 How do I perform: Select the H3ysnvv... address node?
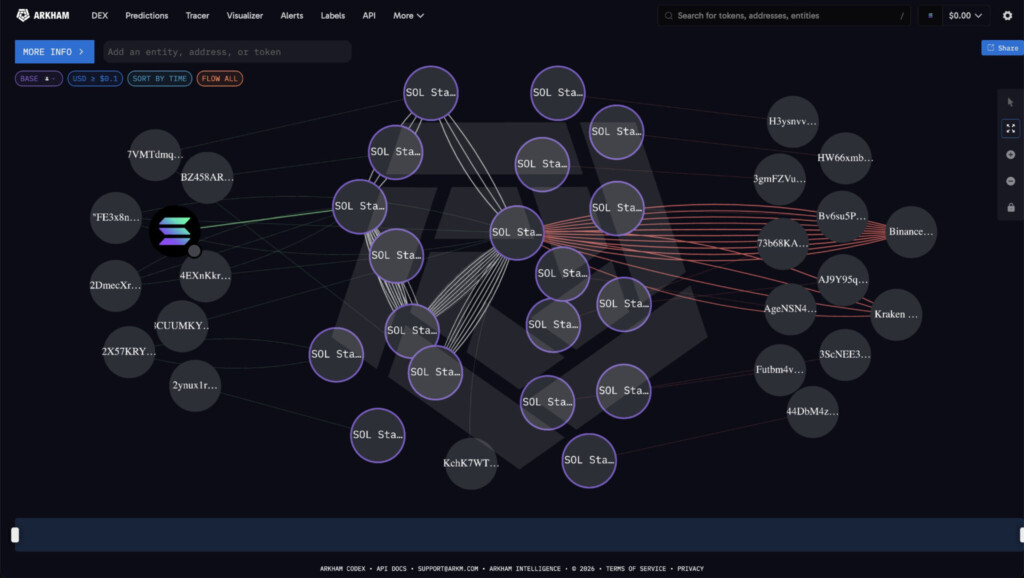(x=792, y=121)
